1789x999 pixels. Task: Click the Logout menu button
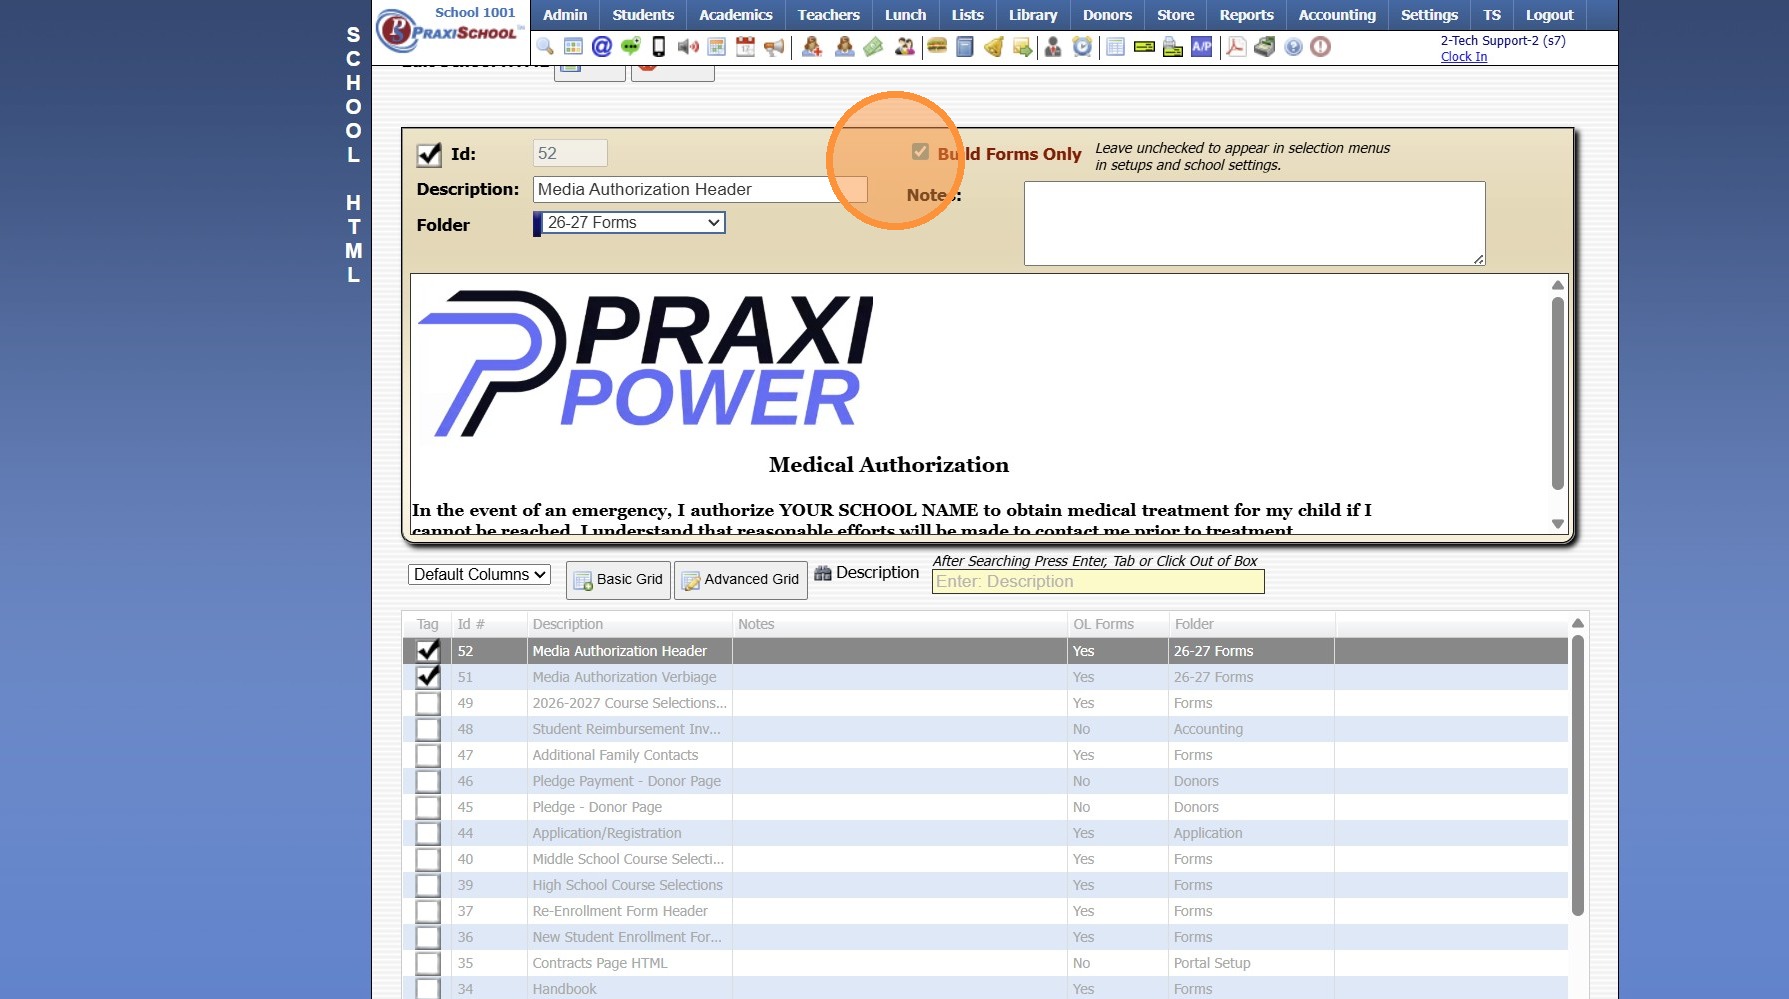[x=1549, y=15]
